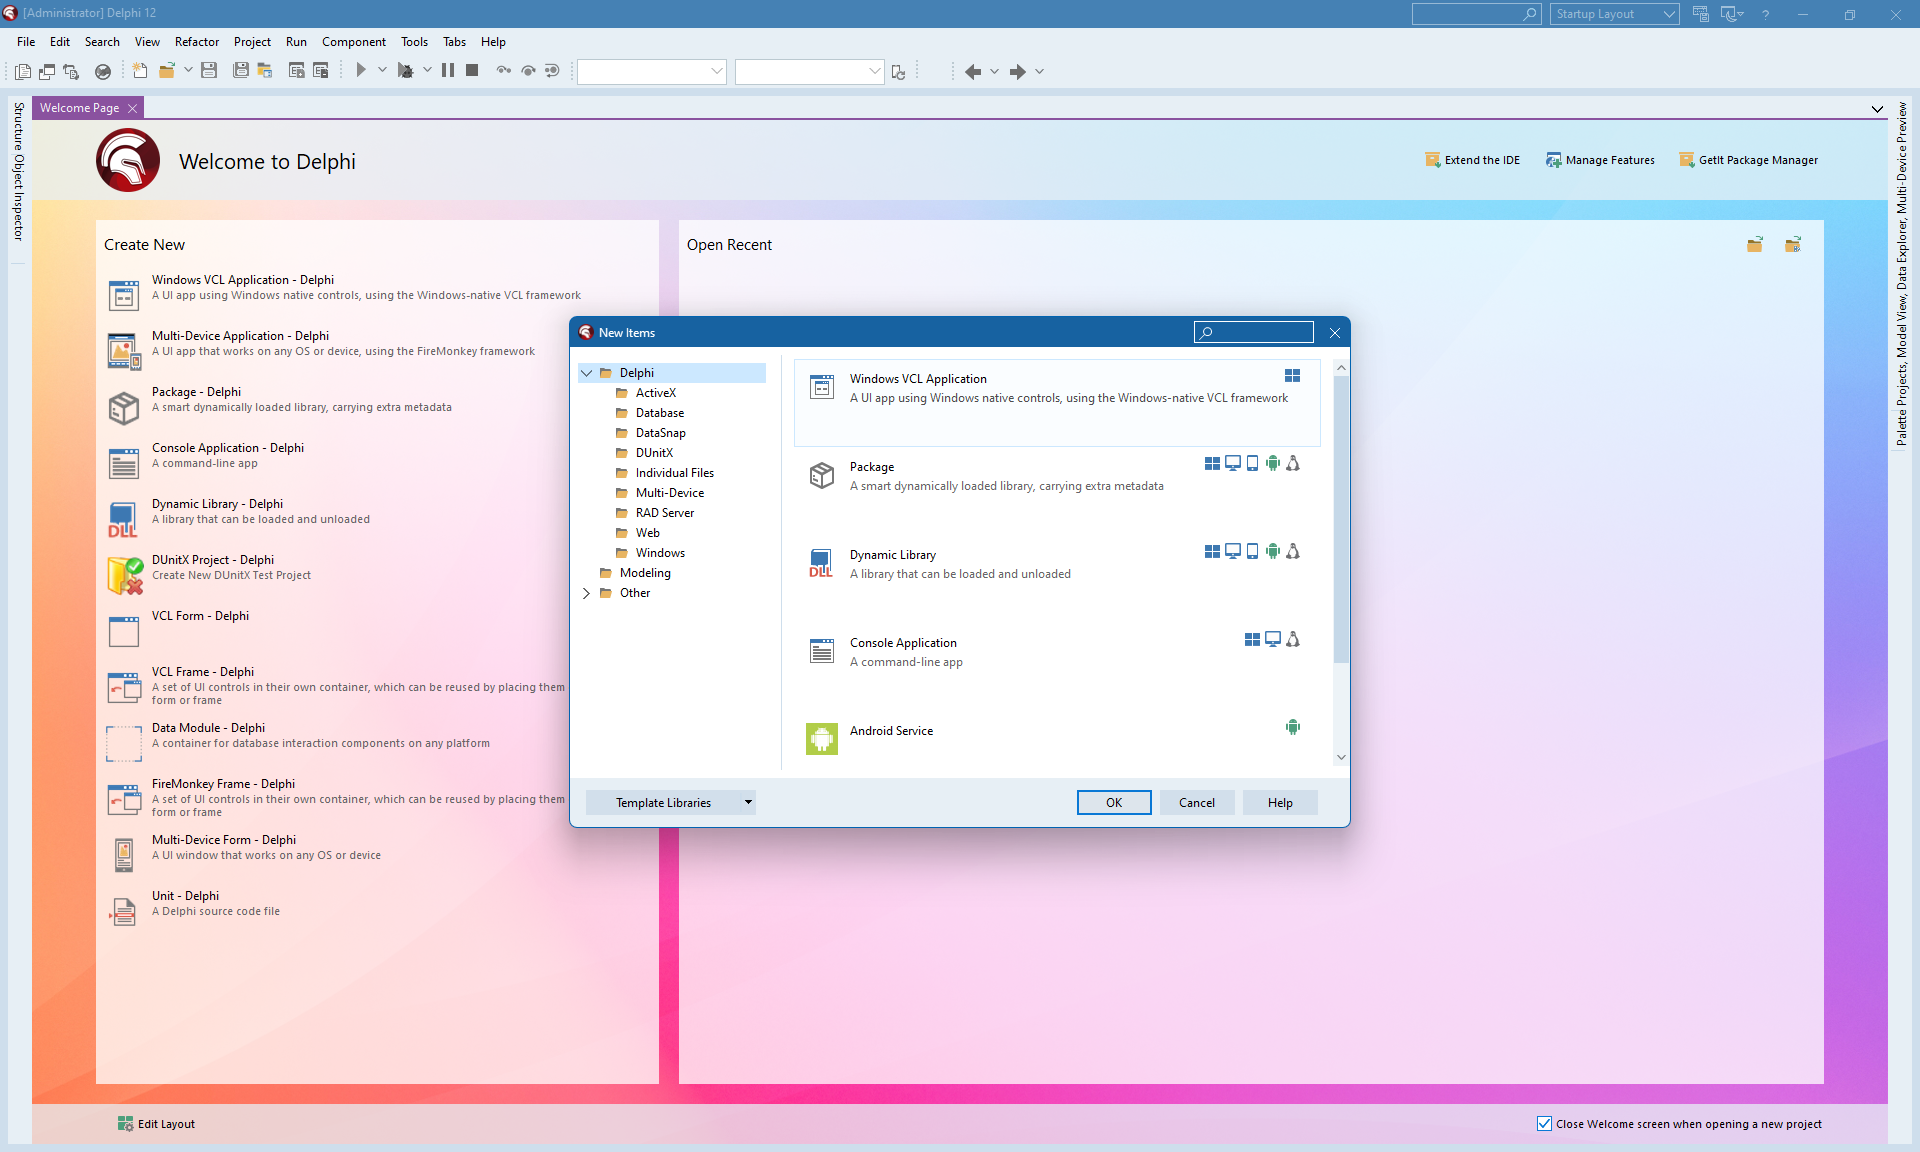Click the Manage Features link
The width and height of the screenshot is (1920, 1152).
(1600, 160)
